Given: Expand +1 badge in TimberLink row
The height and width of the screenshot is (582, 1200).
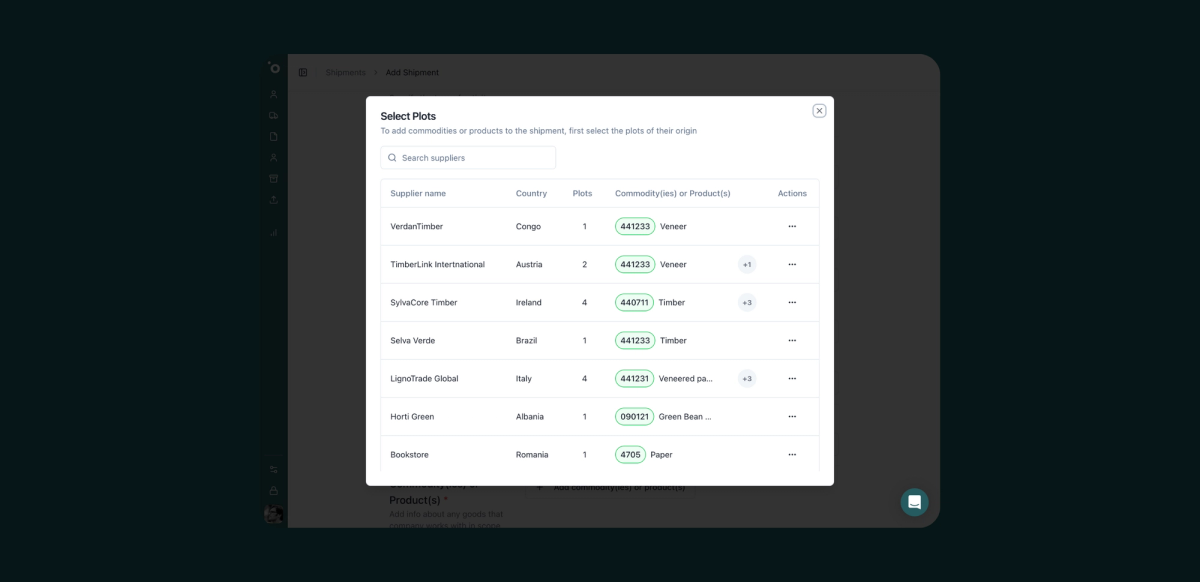Looking at the screenshot, I should click(747, 264).
